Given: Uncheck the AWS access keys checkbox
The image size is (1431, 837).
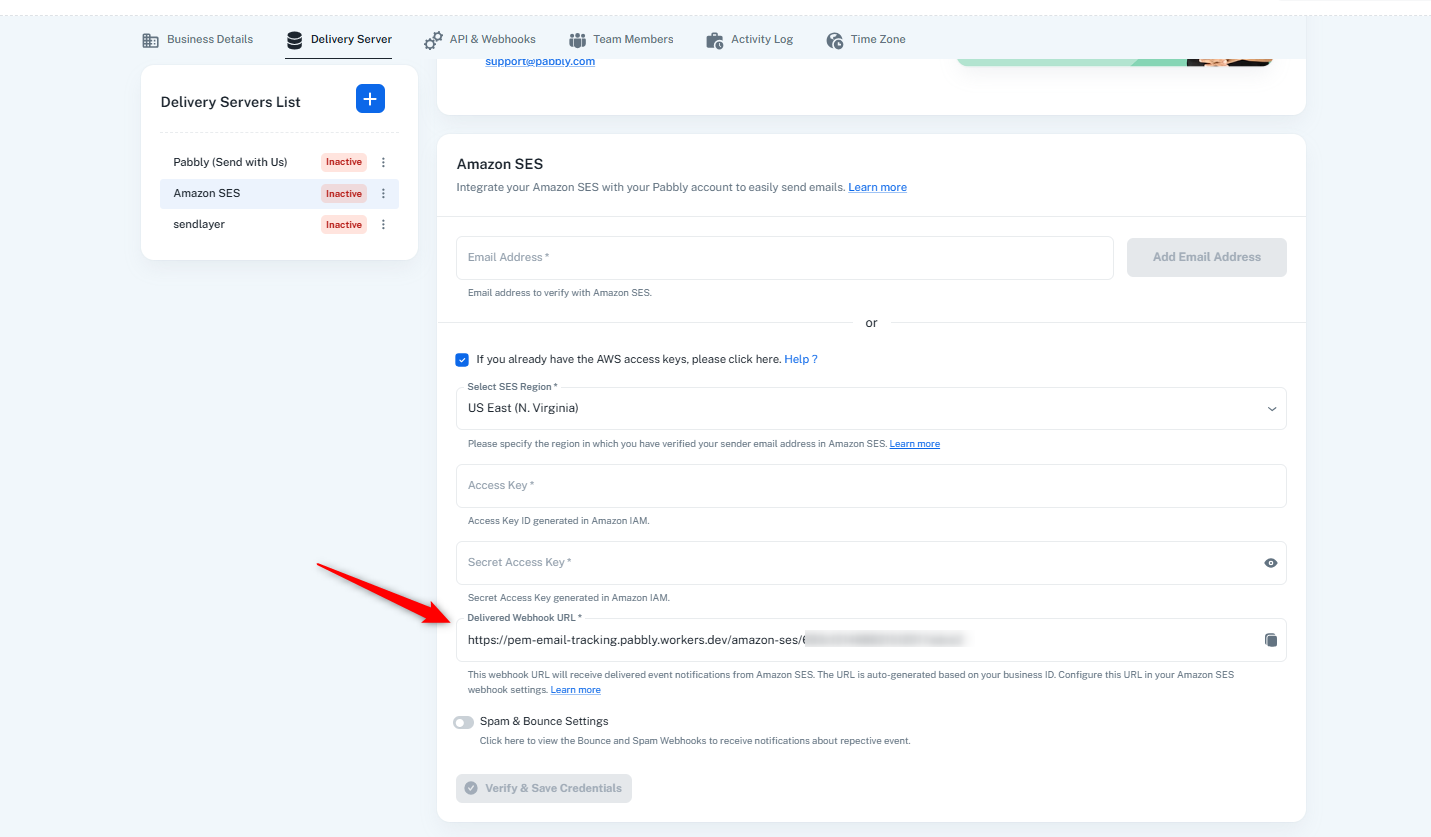Looking at the screenshot, I should pyautogui.click(x=462, y=360).
